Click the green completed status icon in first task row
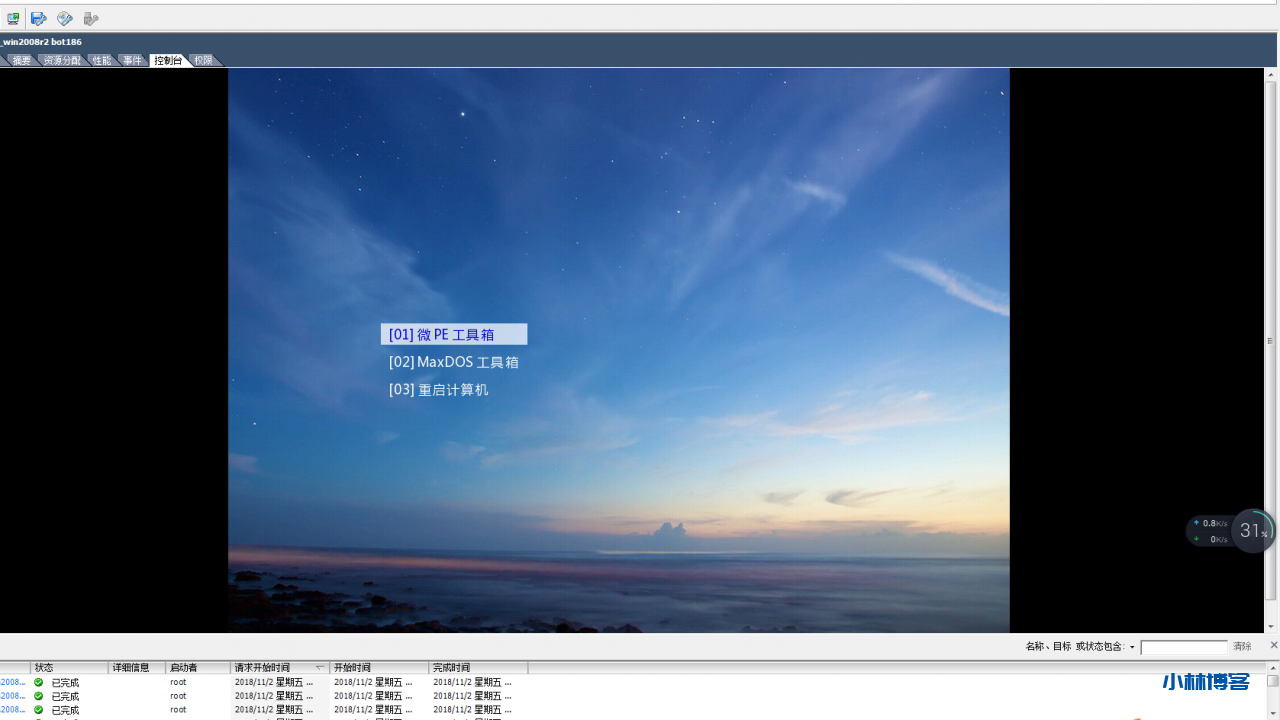The width and height of the screenshot is (1280, 720). tap(39, 682)
